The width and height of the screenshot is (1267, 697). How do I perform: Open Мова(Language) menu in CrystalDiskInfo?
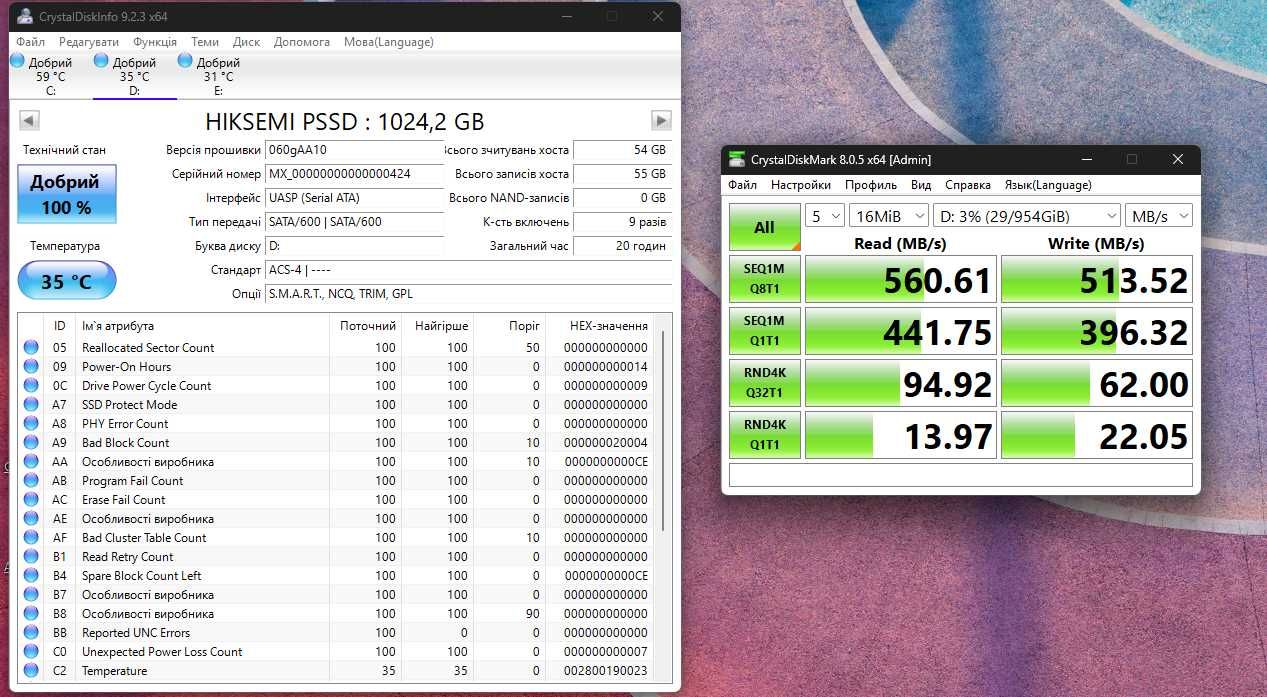[389, 42]
